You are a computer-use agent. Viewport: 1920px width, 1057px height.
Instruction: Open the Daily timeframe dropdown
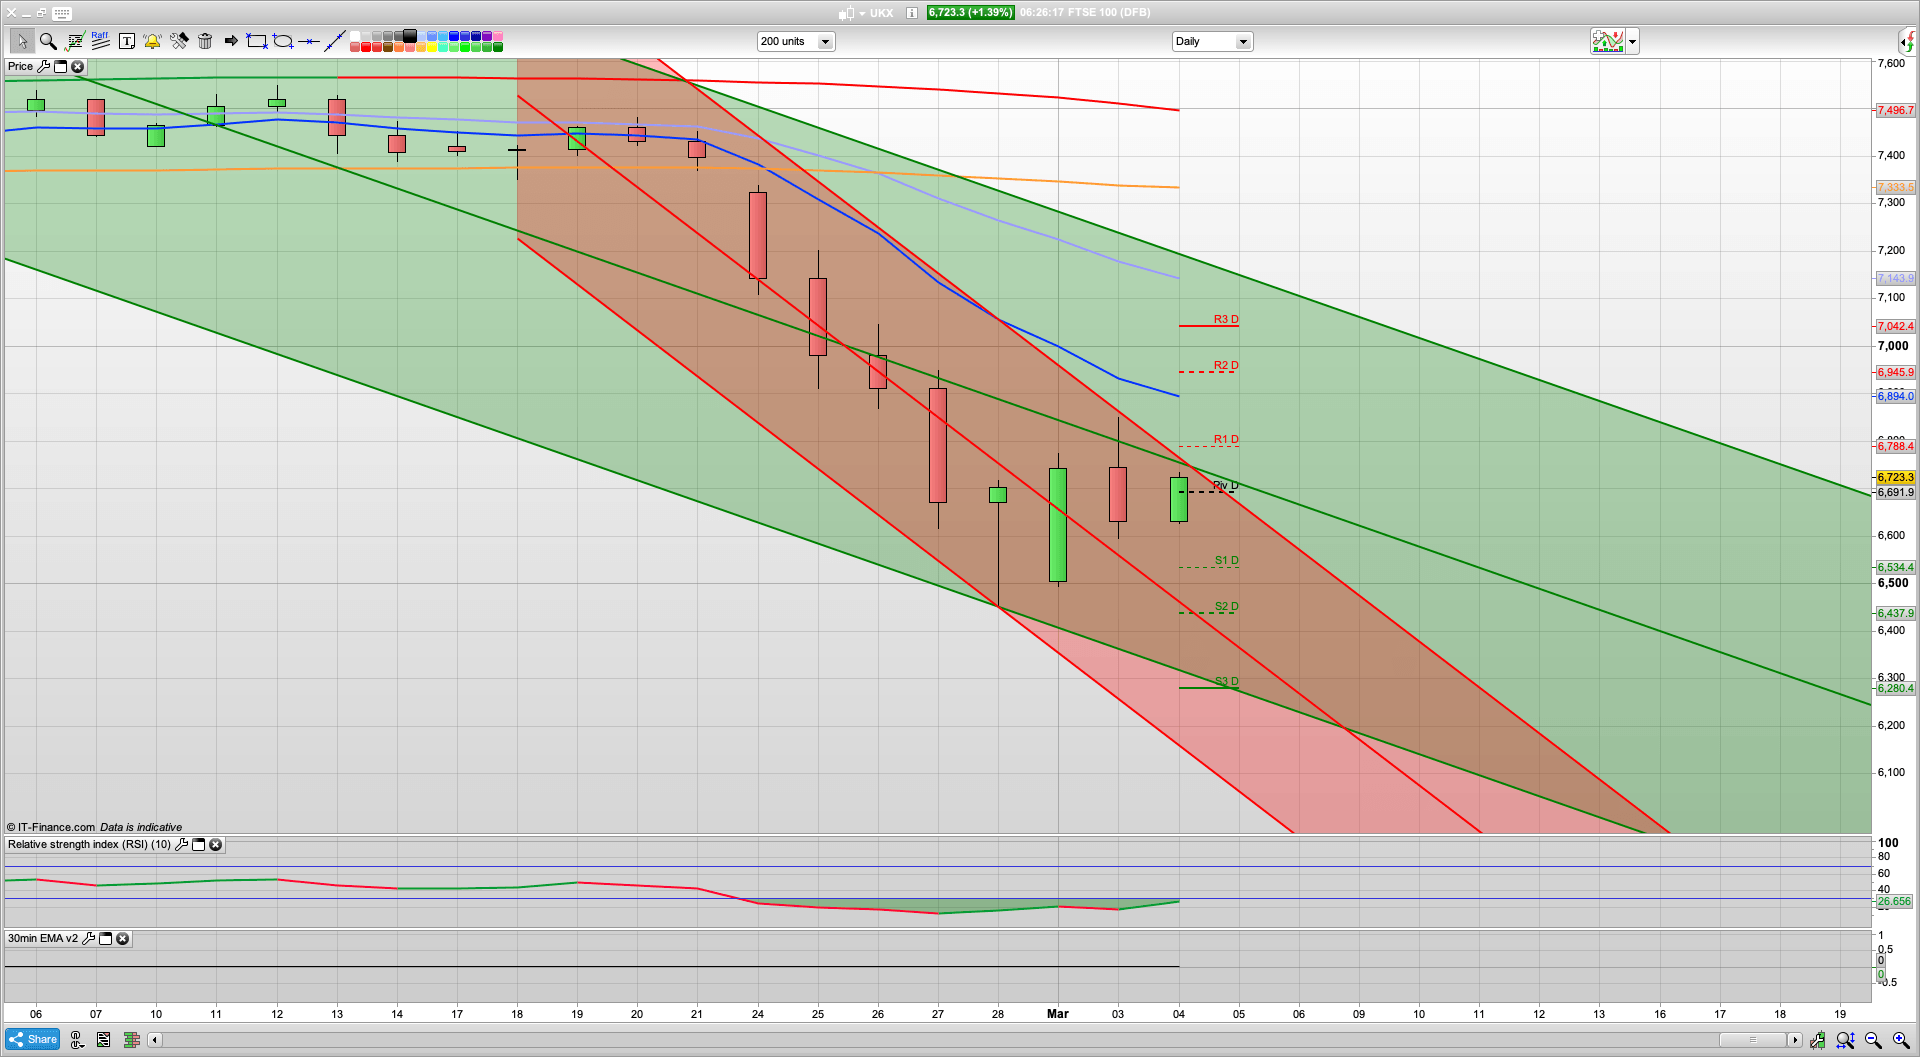click(x=1243, y=42)
